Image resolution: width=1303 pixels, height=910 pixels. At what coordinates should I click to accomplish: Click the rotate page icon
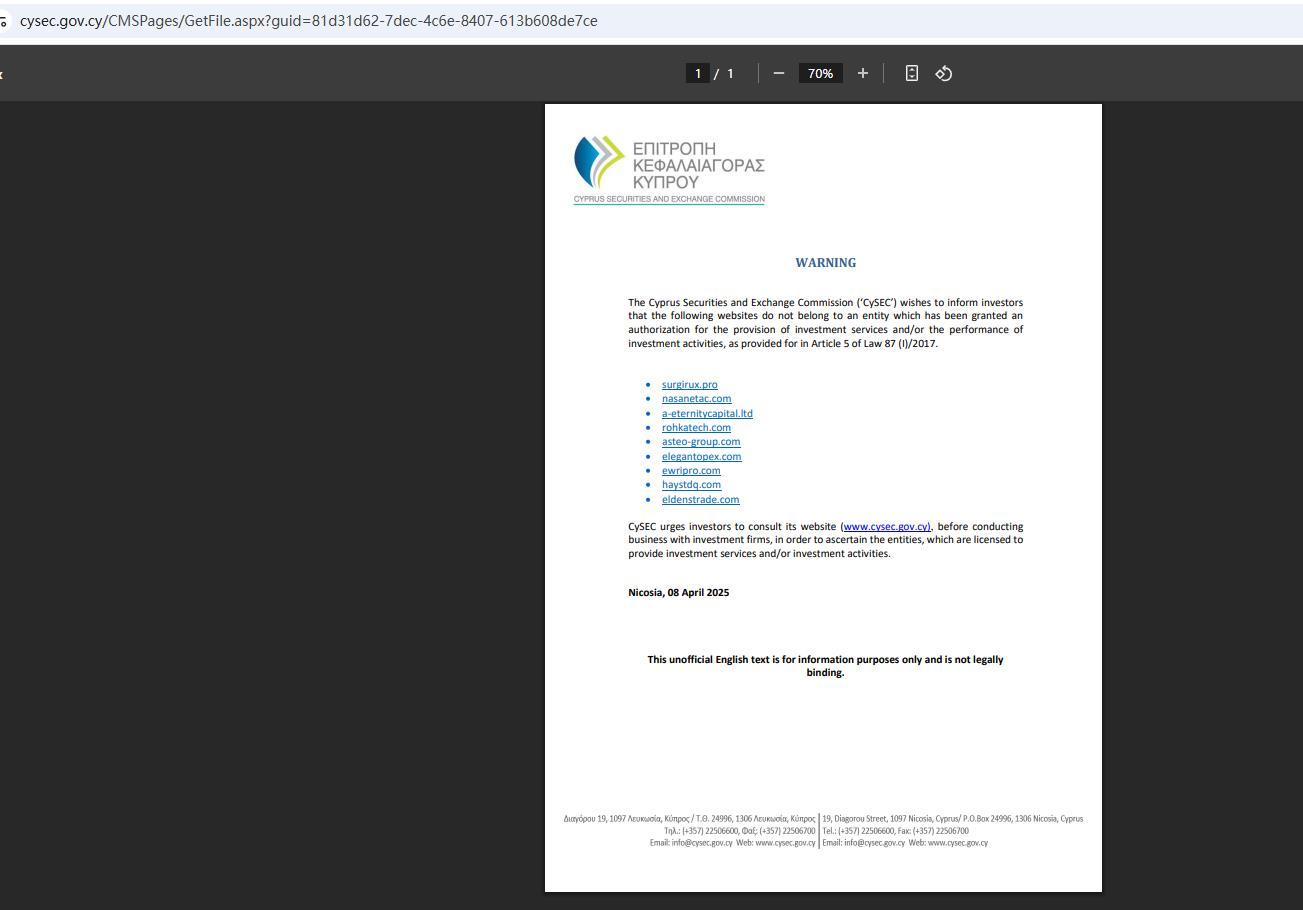[x=943, y=73]
